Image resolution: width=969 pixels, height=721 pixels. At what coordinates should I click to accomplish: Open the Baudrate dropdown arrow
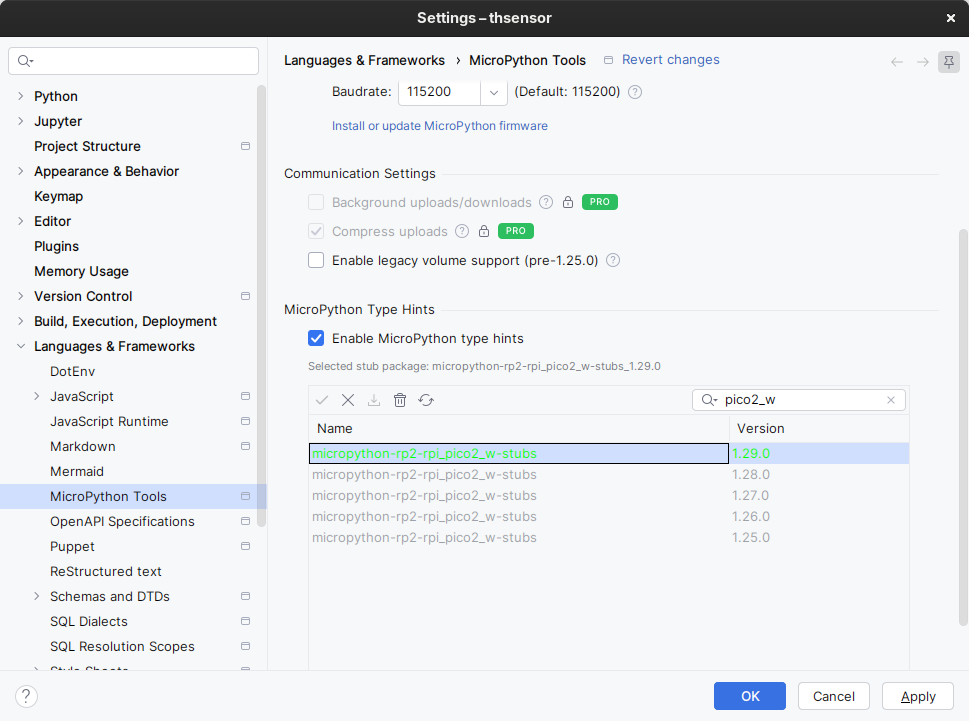pos(494,93)
